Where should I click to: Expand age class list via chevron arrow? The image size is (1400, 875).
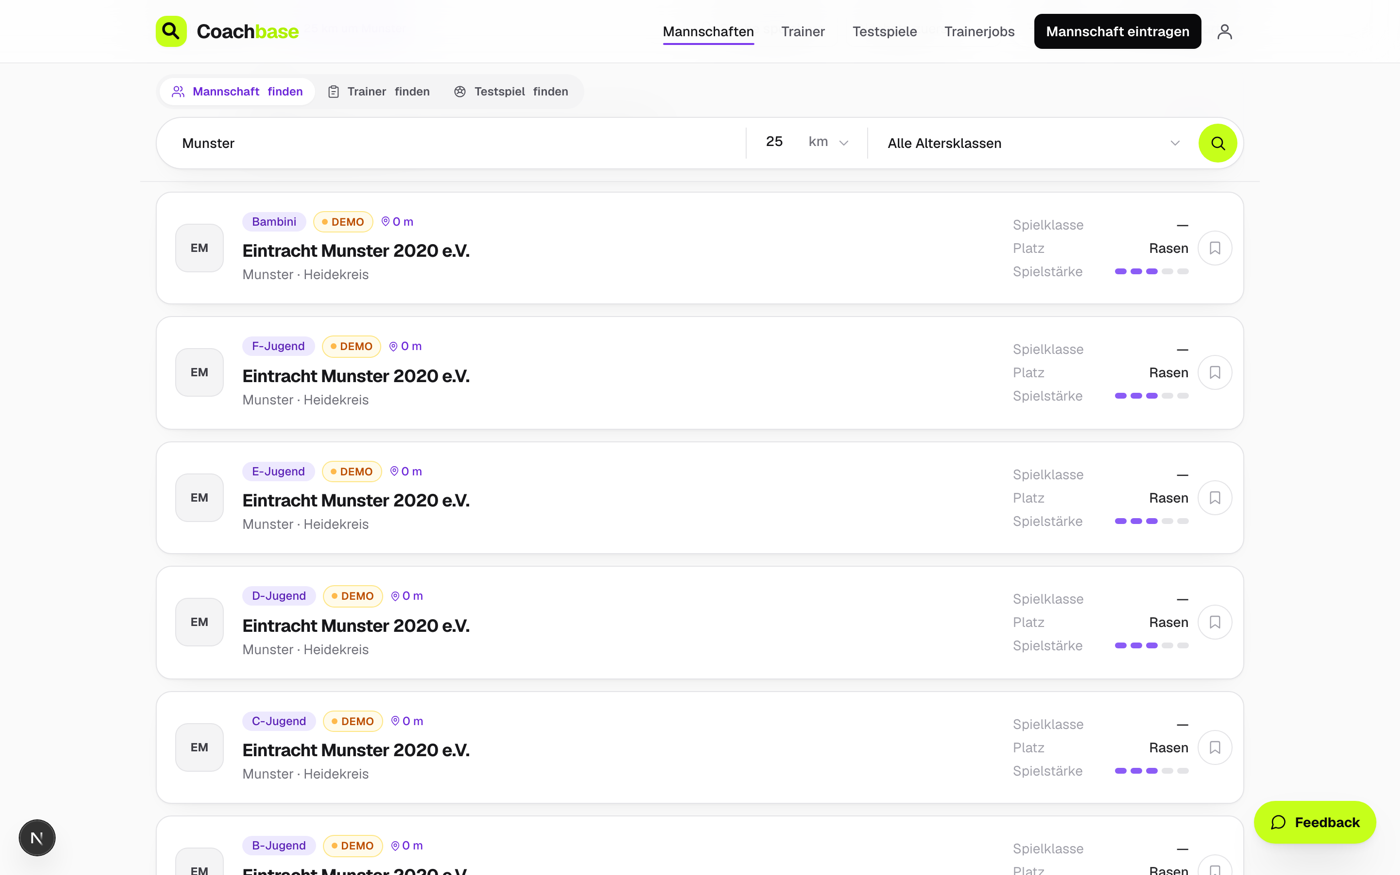(1175, 143)
